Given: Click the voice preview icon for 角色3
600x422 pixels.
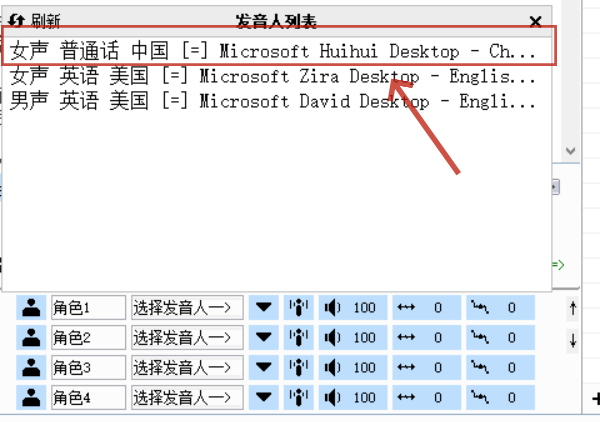Looking at the screenshot, I should coord(299,367).
